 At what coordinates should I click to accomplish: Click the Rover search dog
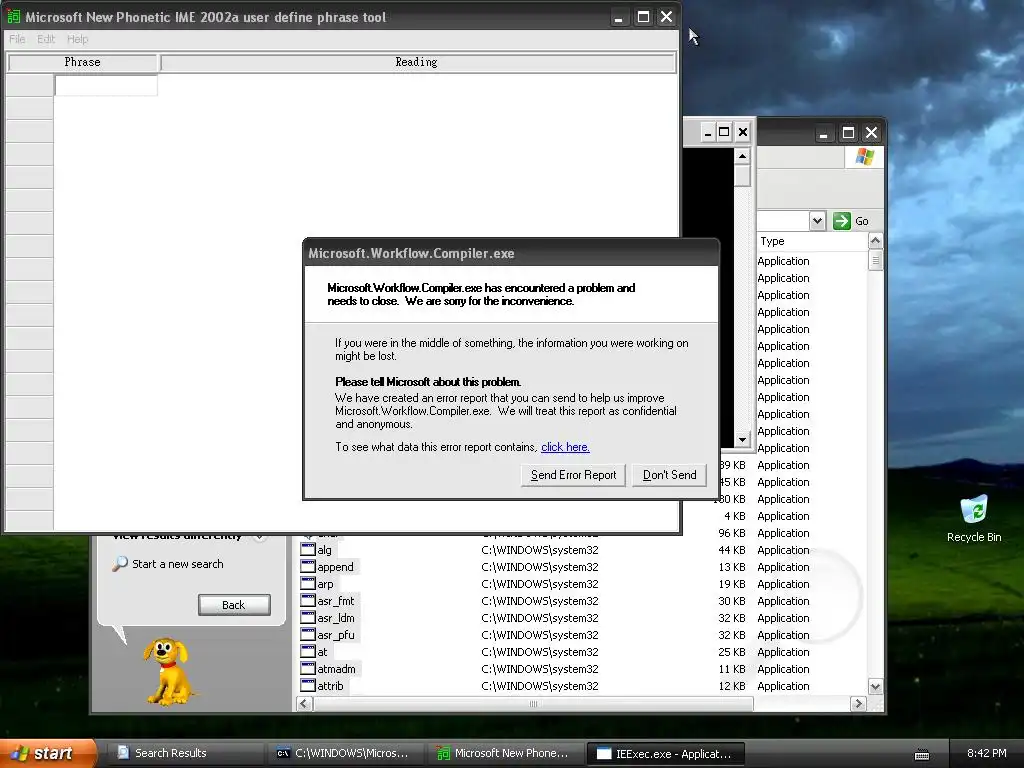coord(168,671)
